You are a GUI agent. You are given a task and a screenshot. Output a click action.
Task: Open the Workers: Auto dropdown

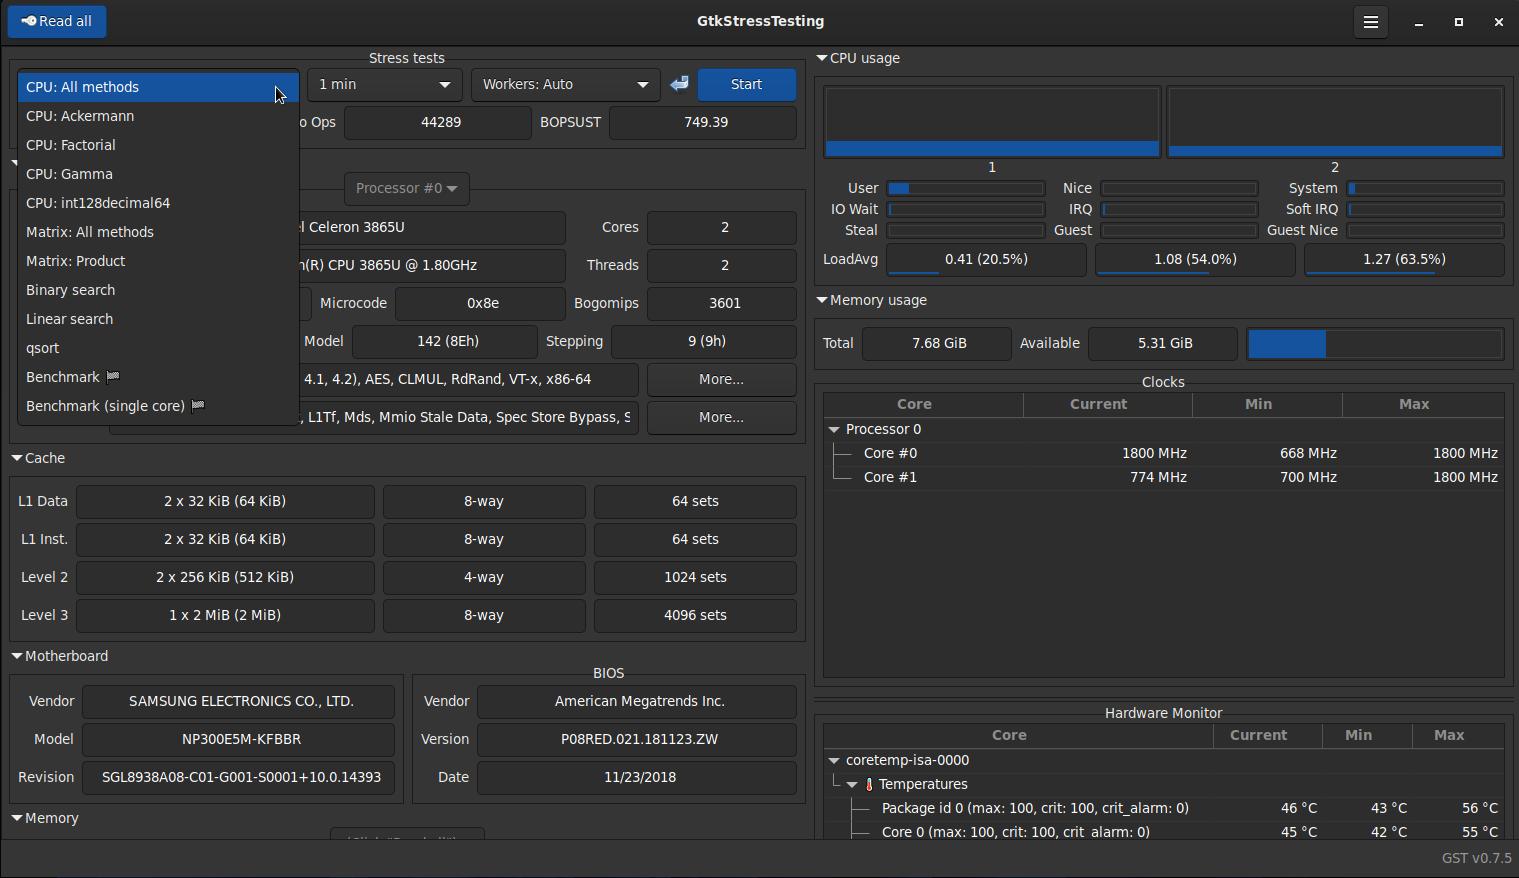(x=565, y=84)
